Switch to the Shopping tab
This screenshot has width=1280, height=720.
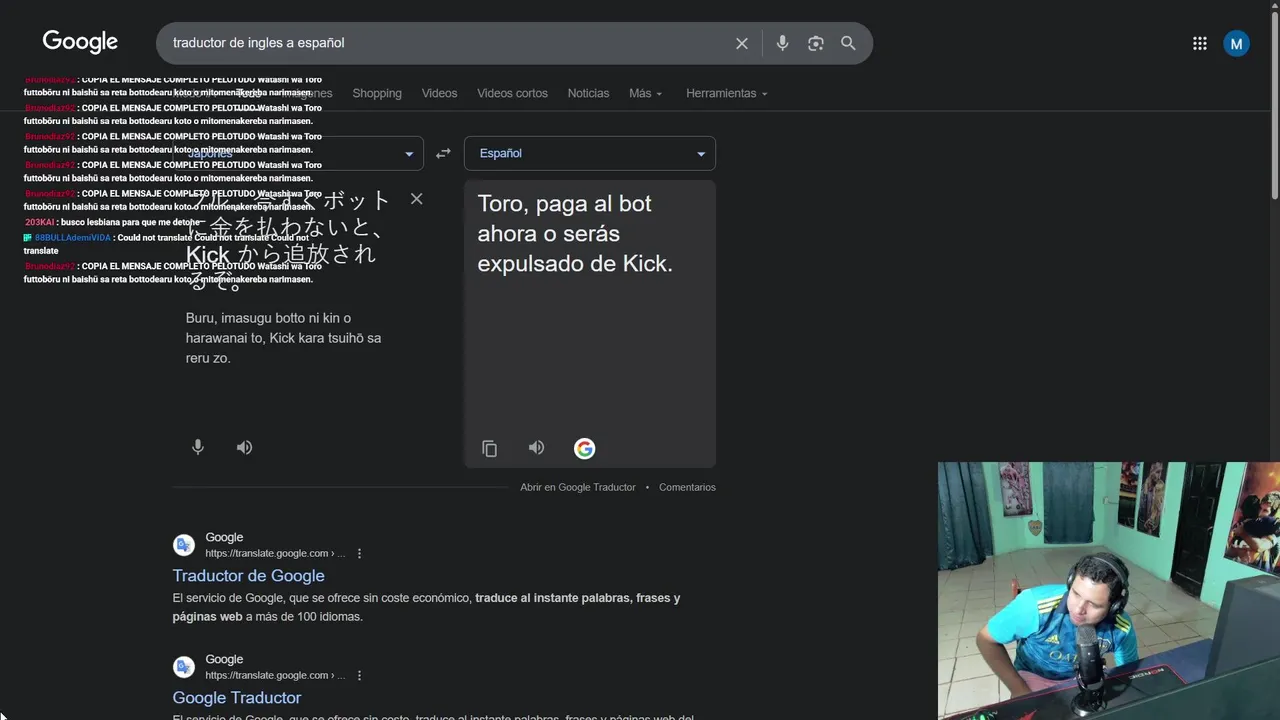click(x=377, y=93)
